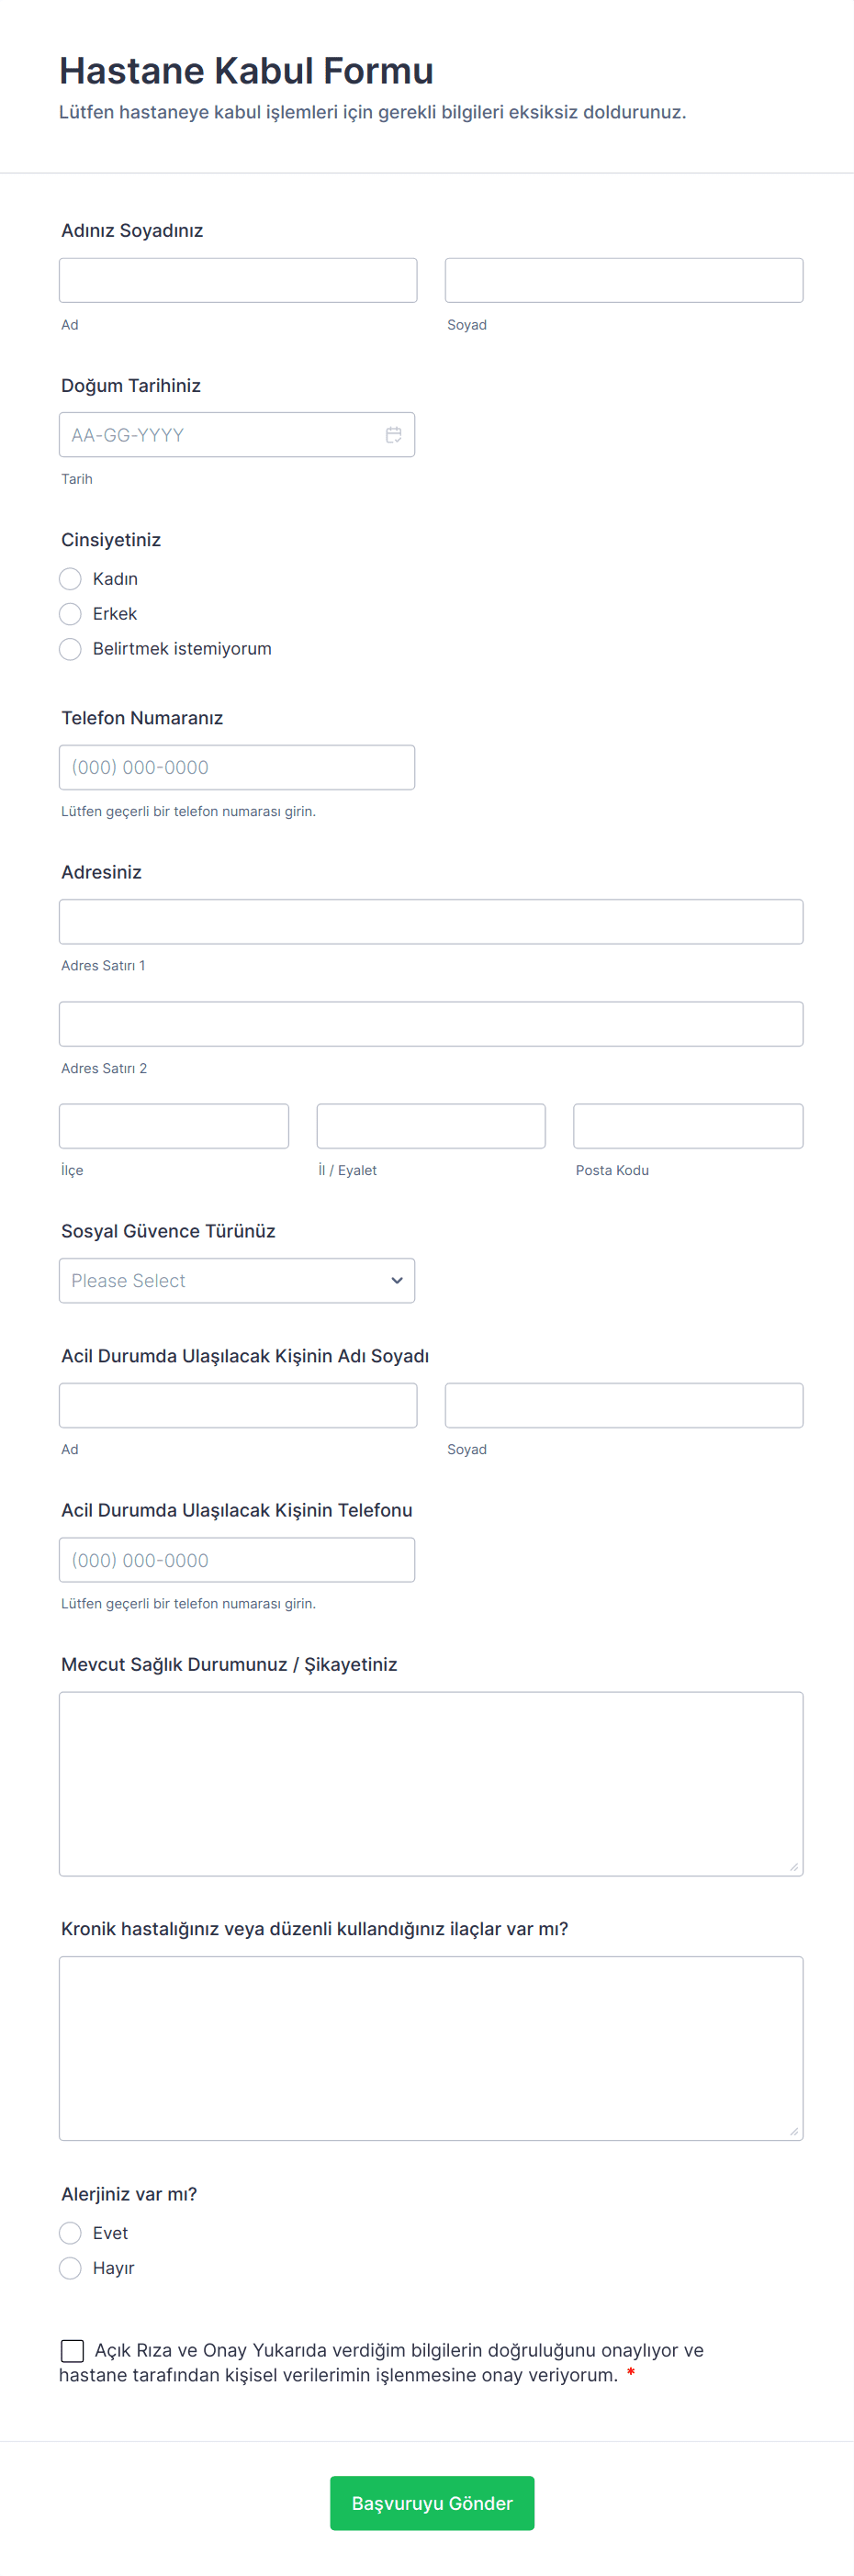The width and height of the screenshot is (854, 2576).
Task: Focus the Ad field under Adınız Soyadınız
Action: pyautogui.click(x=238, y=280)
